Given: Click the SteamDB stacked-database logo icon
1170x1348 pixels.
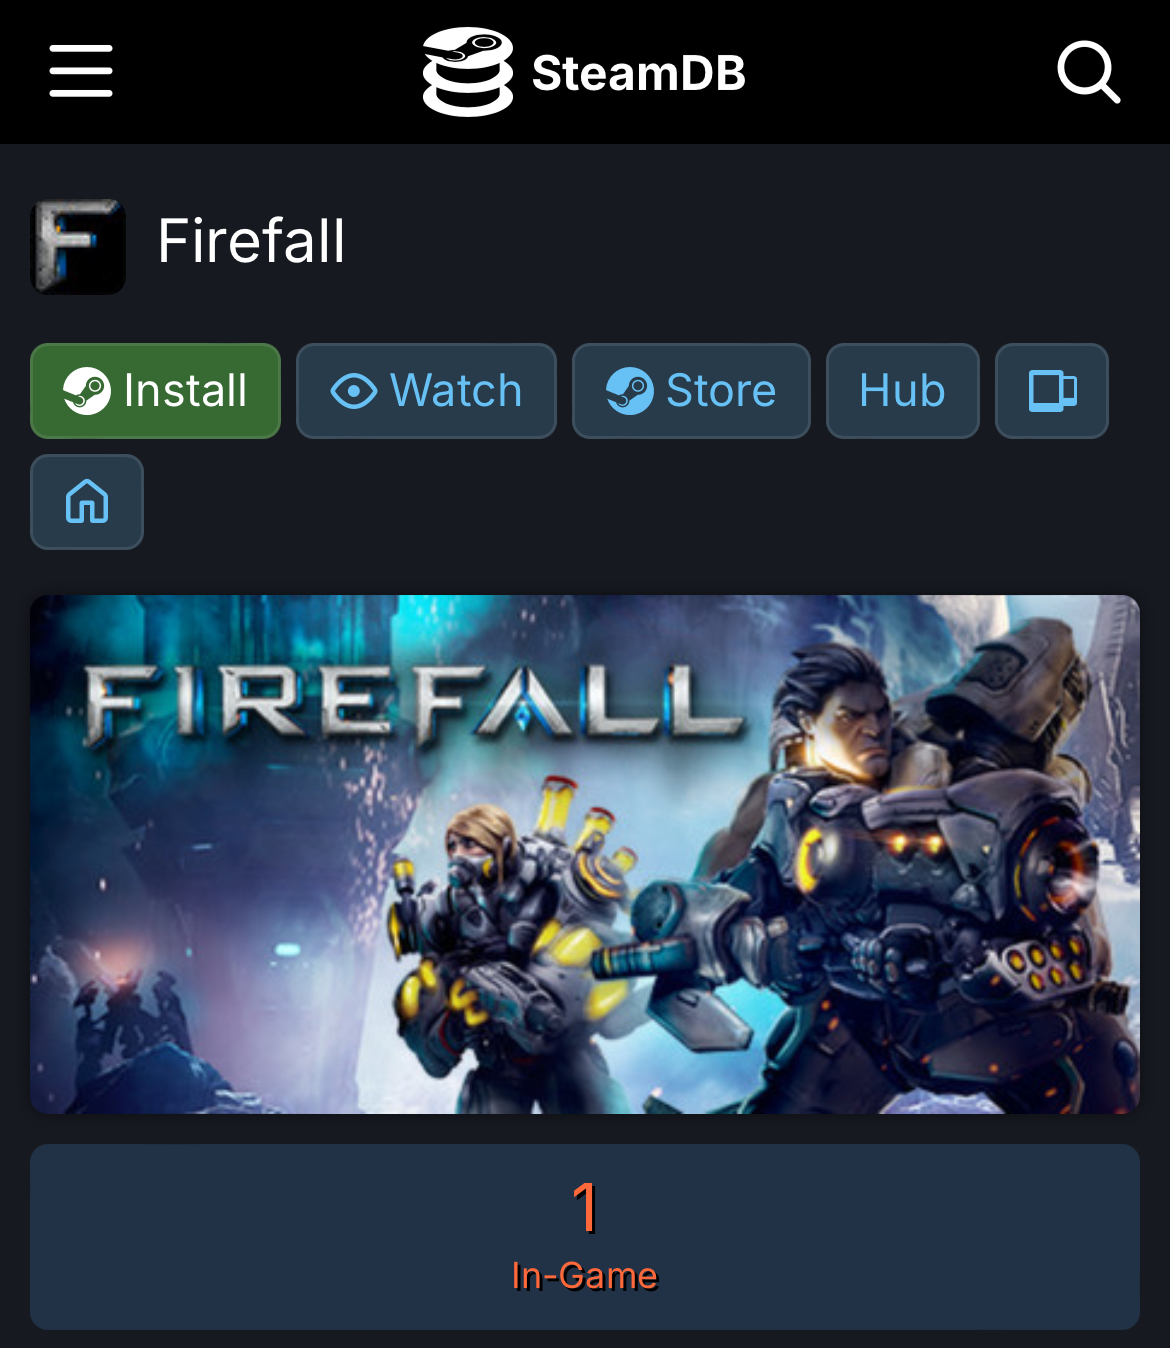Looking at the screenshot, I should [x=467, y=72].
